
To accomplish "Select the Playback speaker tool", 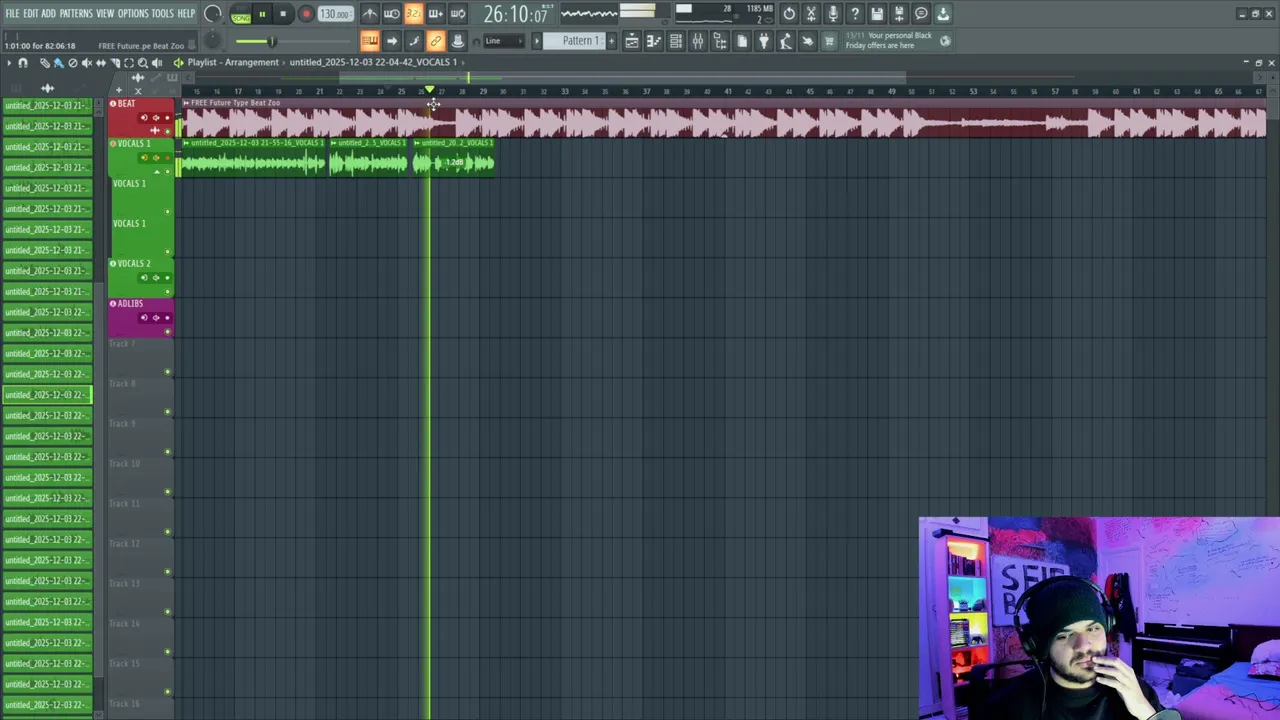I will (156, 63).
